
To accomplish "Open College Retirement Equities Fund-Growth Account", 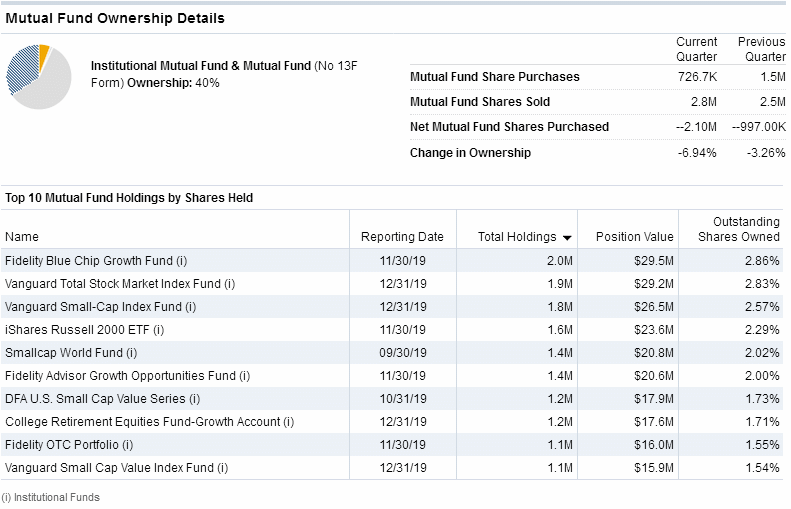I will click(149, 422).
